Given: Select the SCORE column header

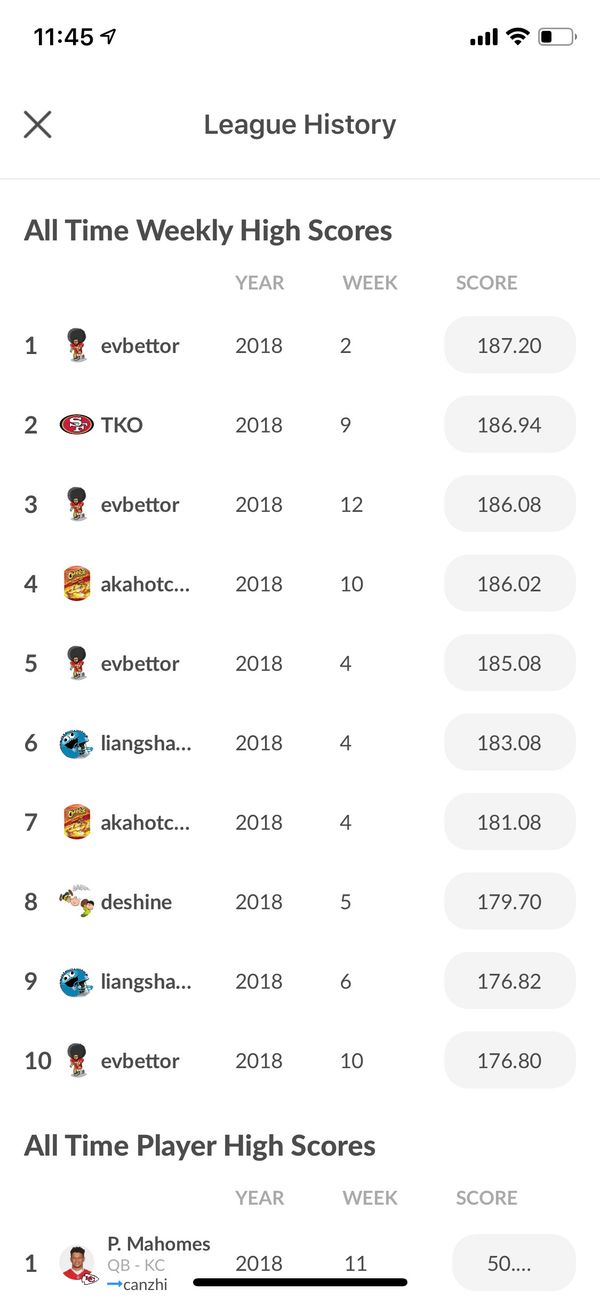Looking at the screenshot, I should click(486, 283).
